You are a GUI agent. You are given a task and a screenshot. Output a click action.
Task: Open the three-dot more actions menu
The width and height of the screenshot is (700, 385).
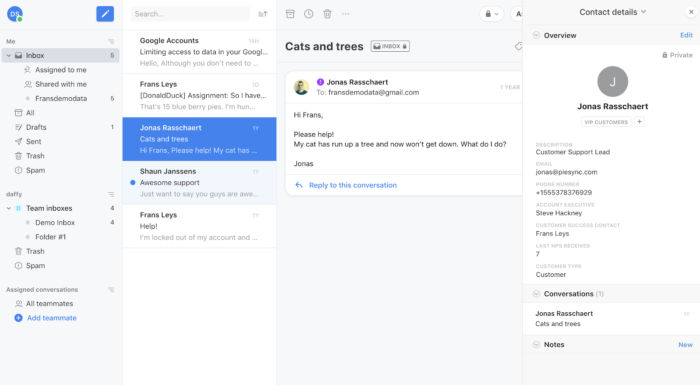tap(346, 14)
